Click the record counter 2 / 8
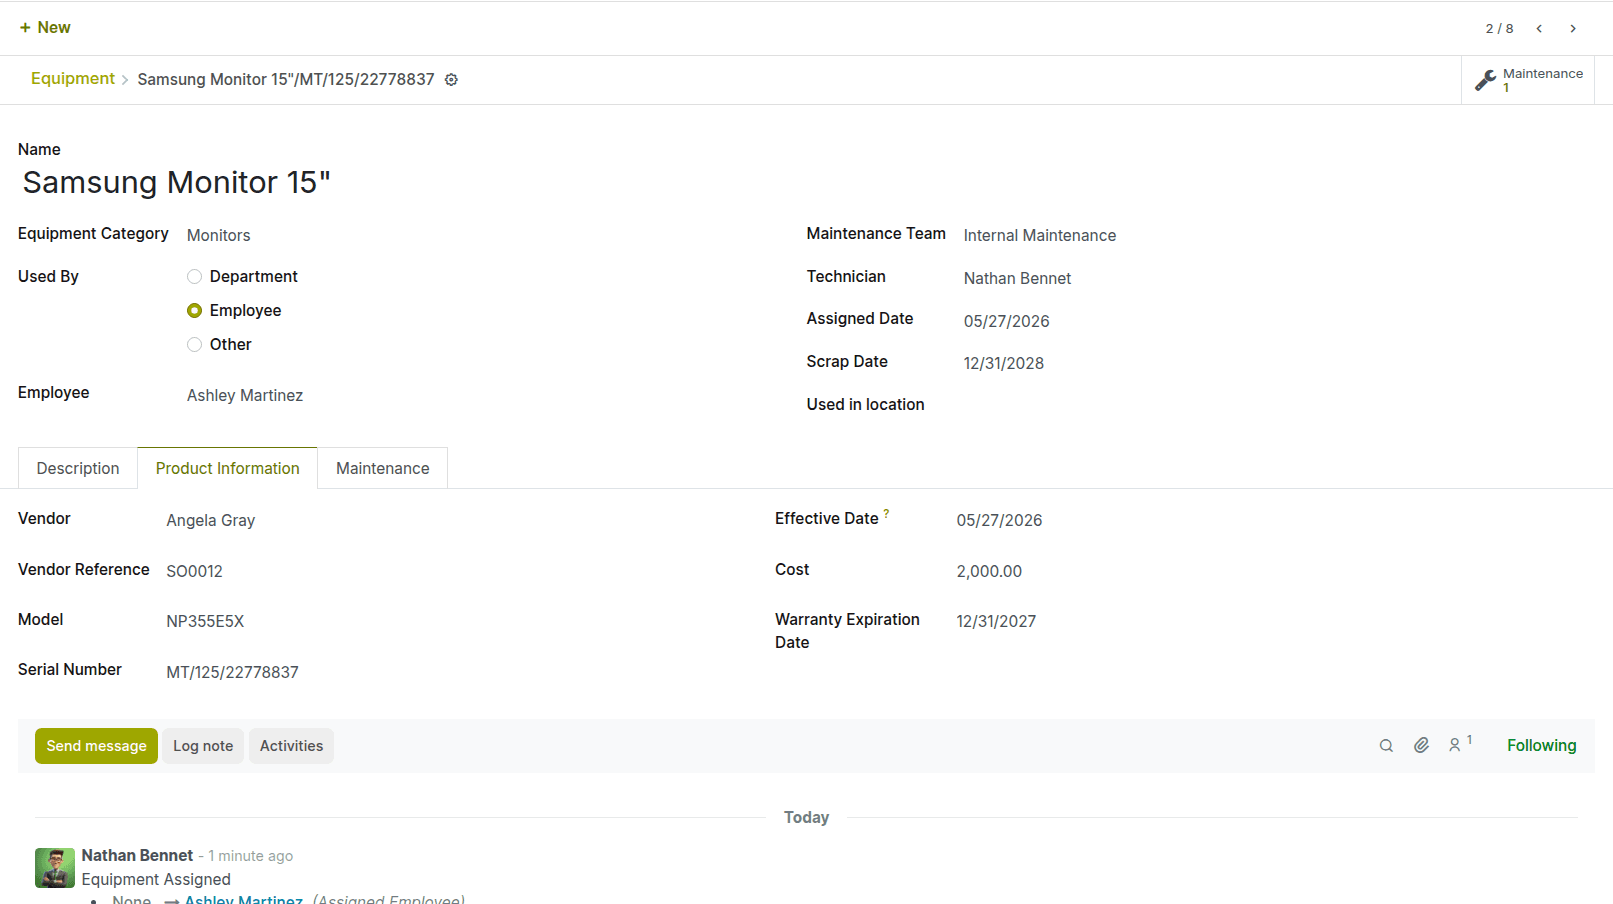Screen dimensions: 1613x904 pos(1499,29)
